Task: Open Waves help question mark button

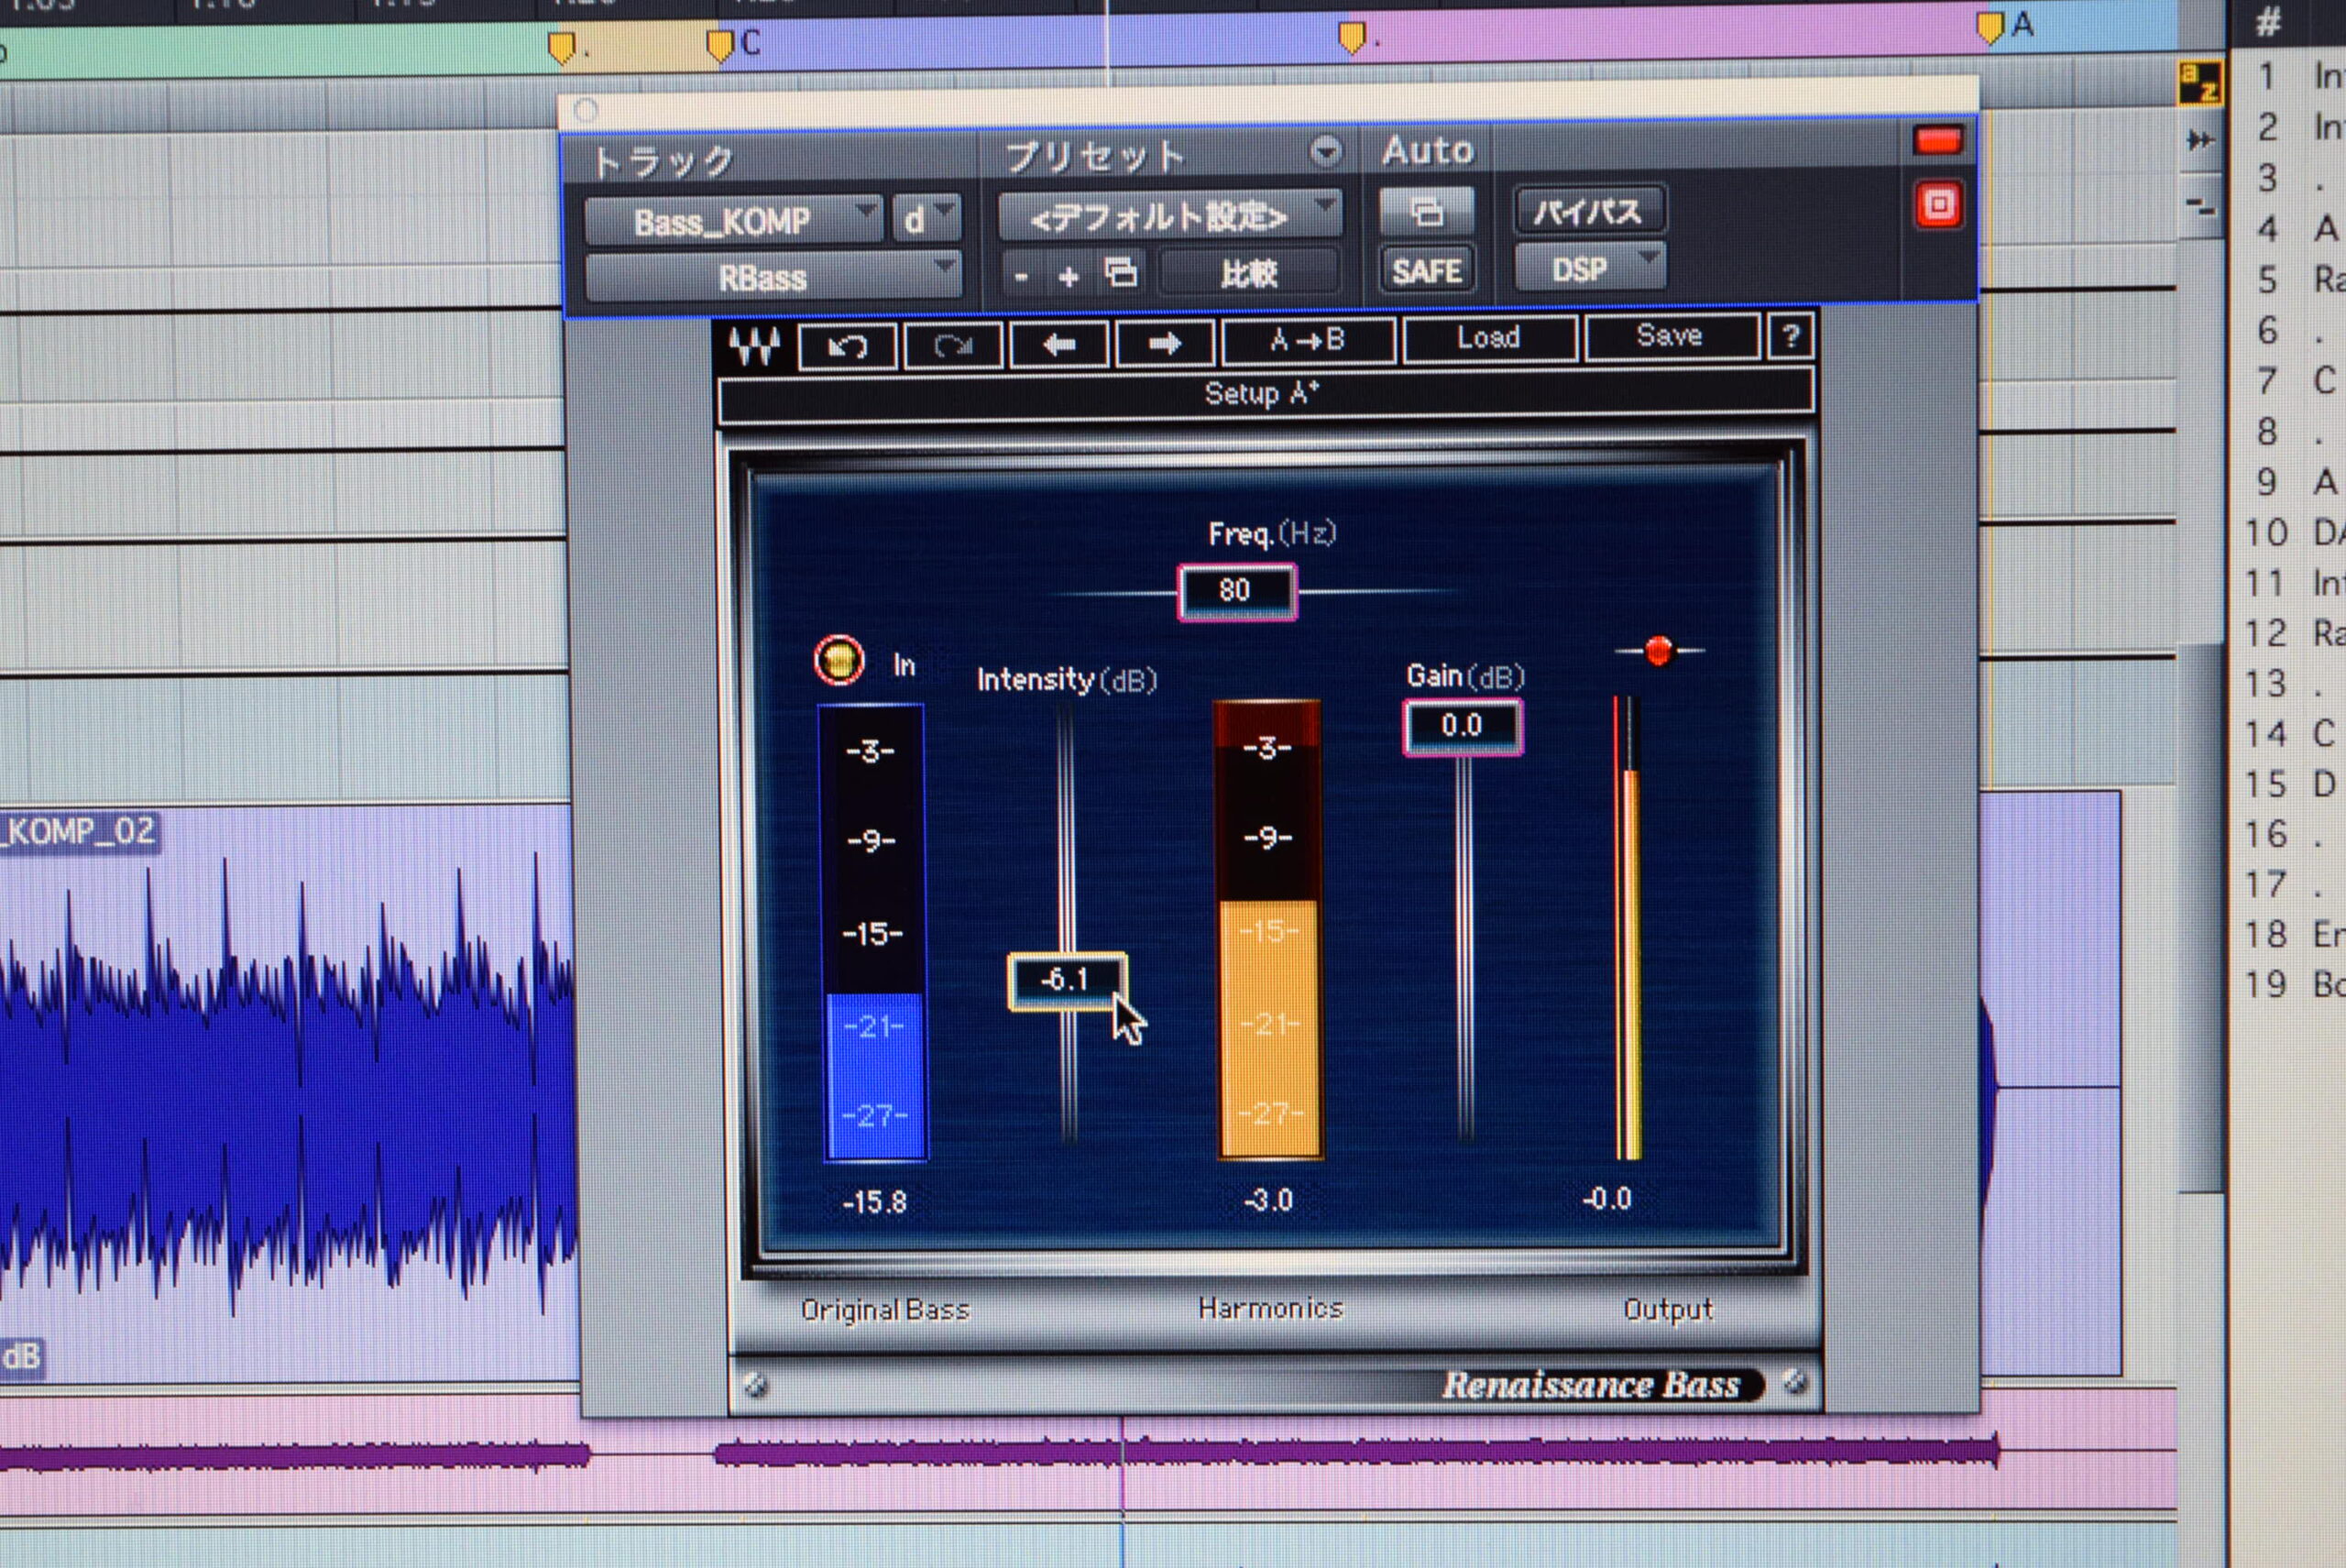Action: coord(1790,336)
